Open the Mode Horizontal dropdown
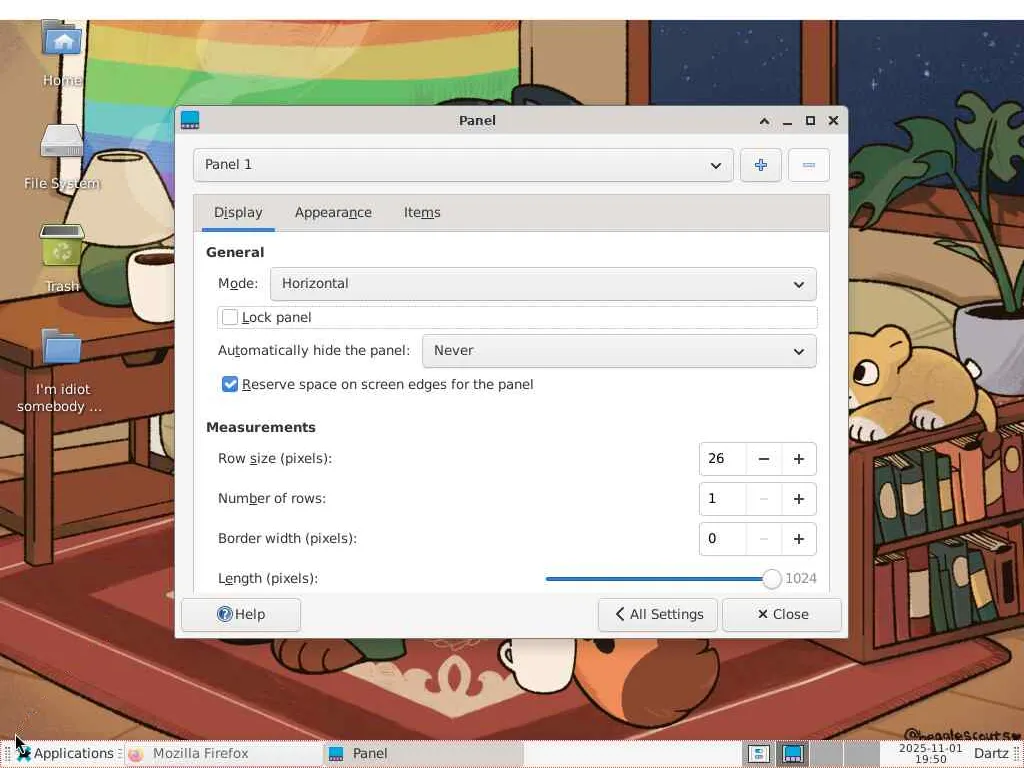This screenshot has height=768, width=1024. (x=543, y=284)
